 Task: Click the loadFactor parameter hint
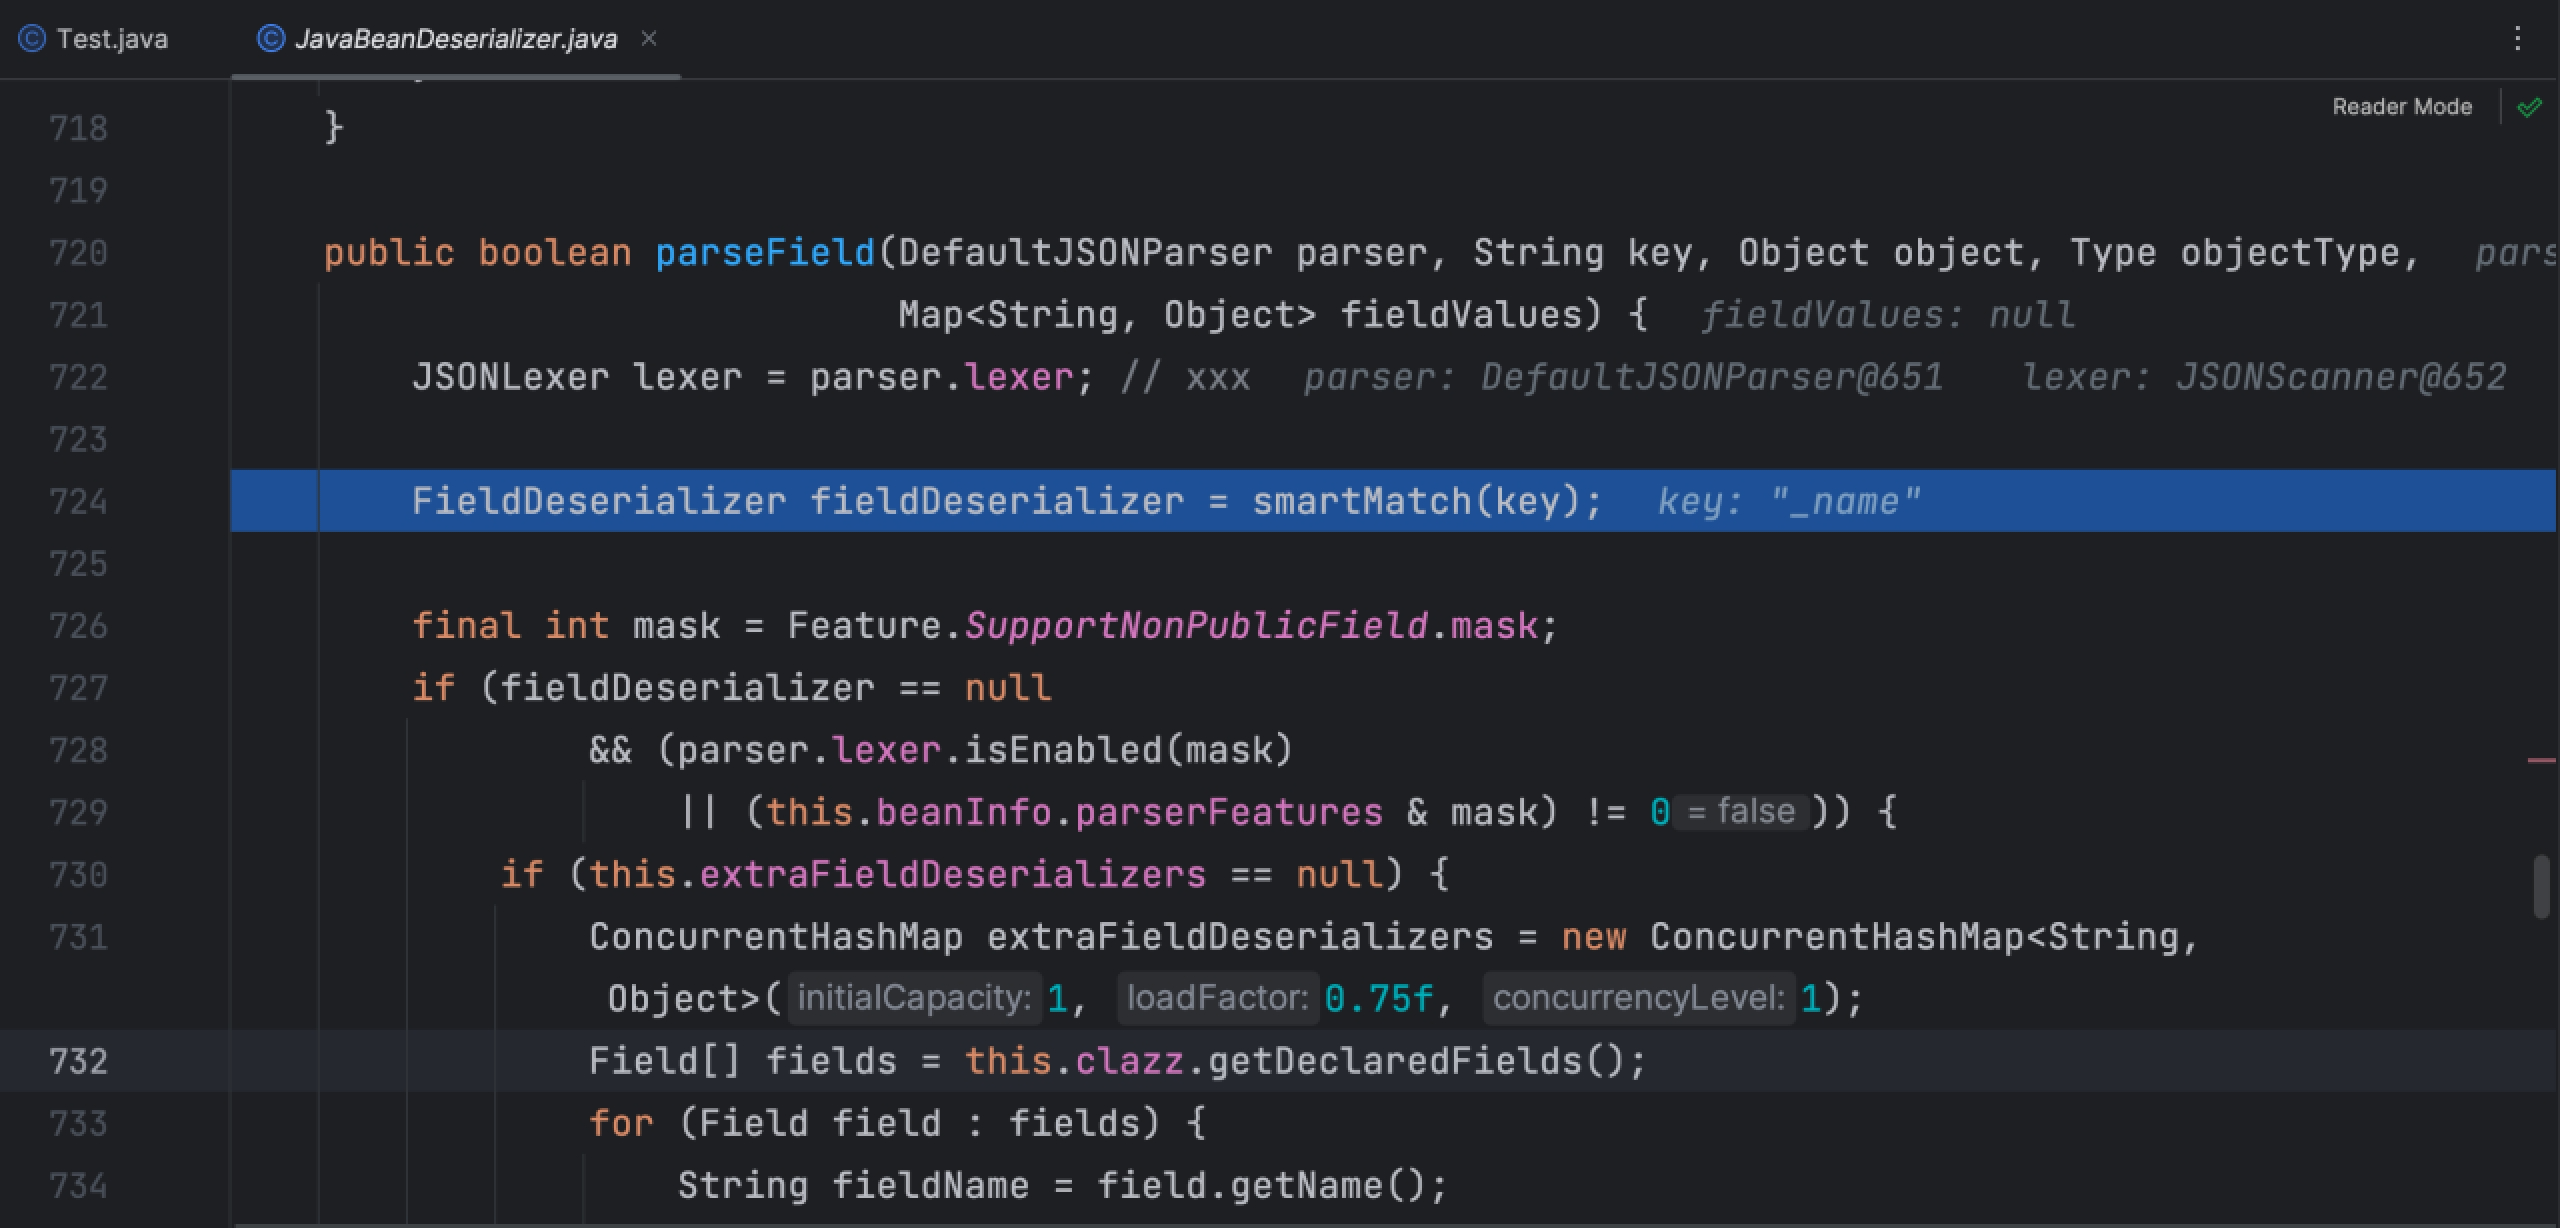click(x=1217, y=998)
